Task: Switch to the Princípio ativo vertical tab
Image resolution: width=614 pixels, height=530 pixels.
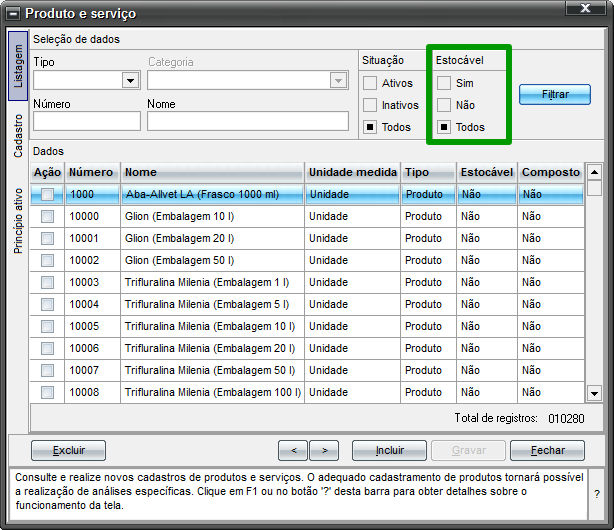Action: click(18, 221)
